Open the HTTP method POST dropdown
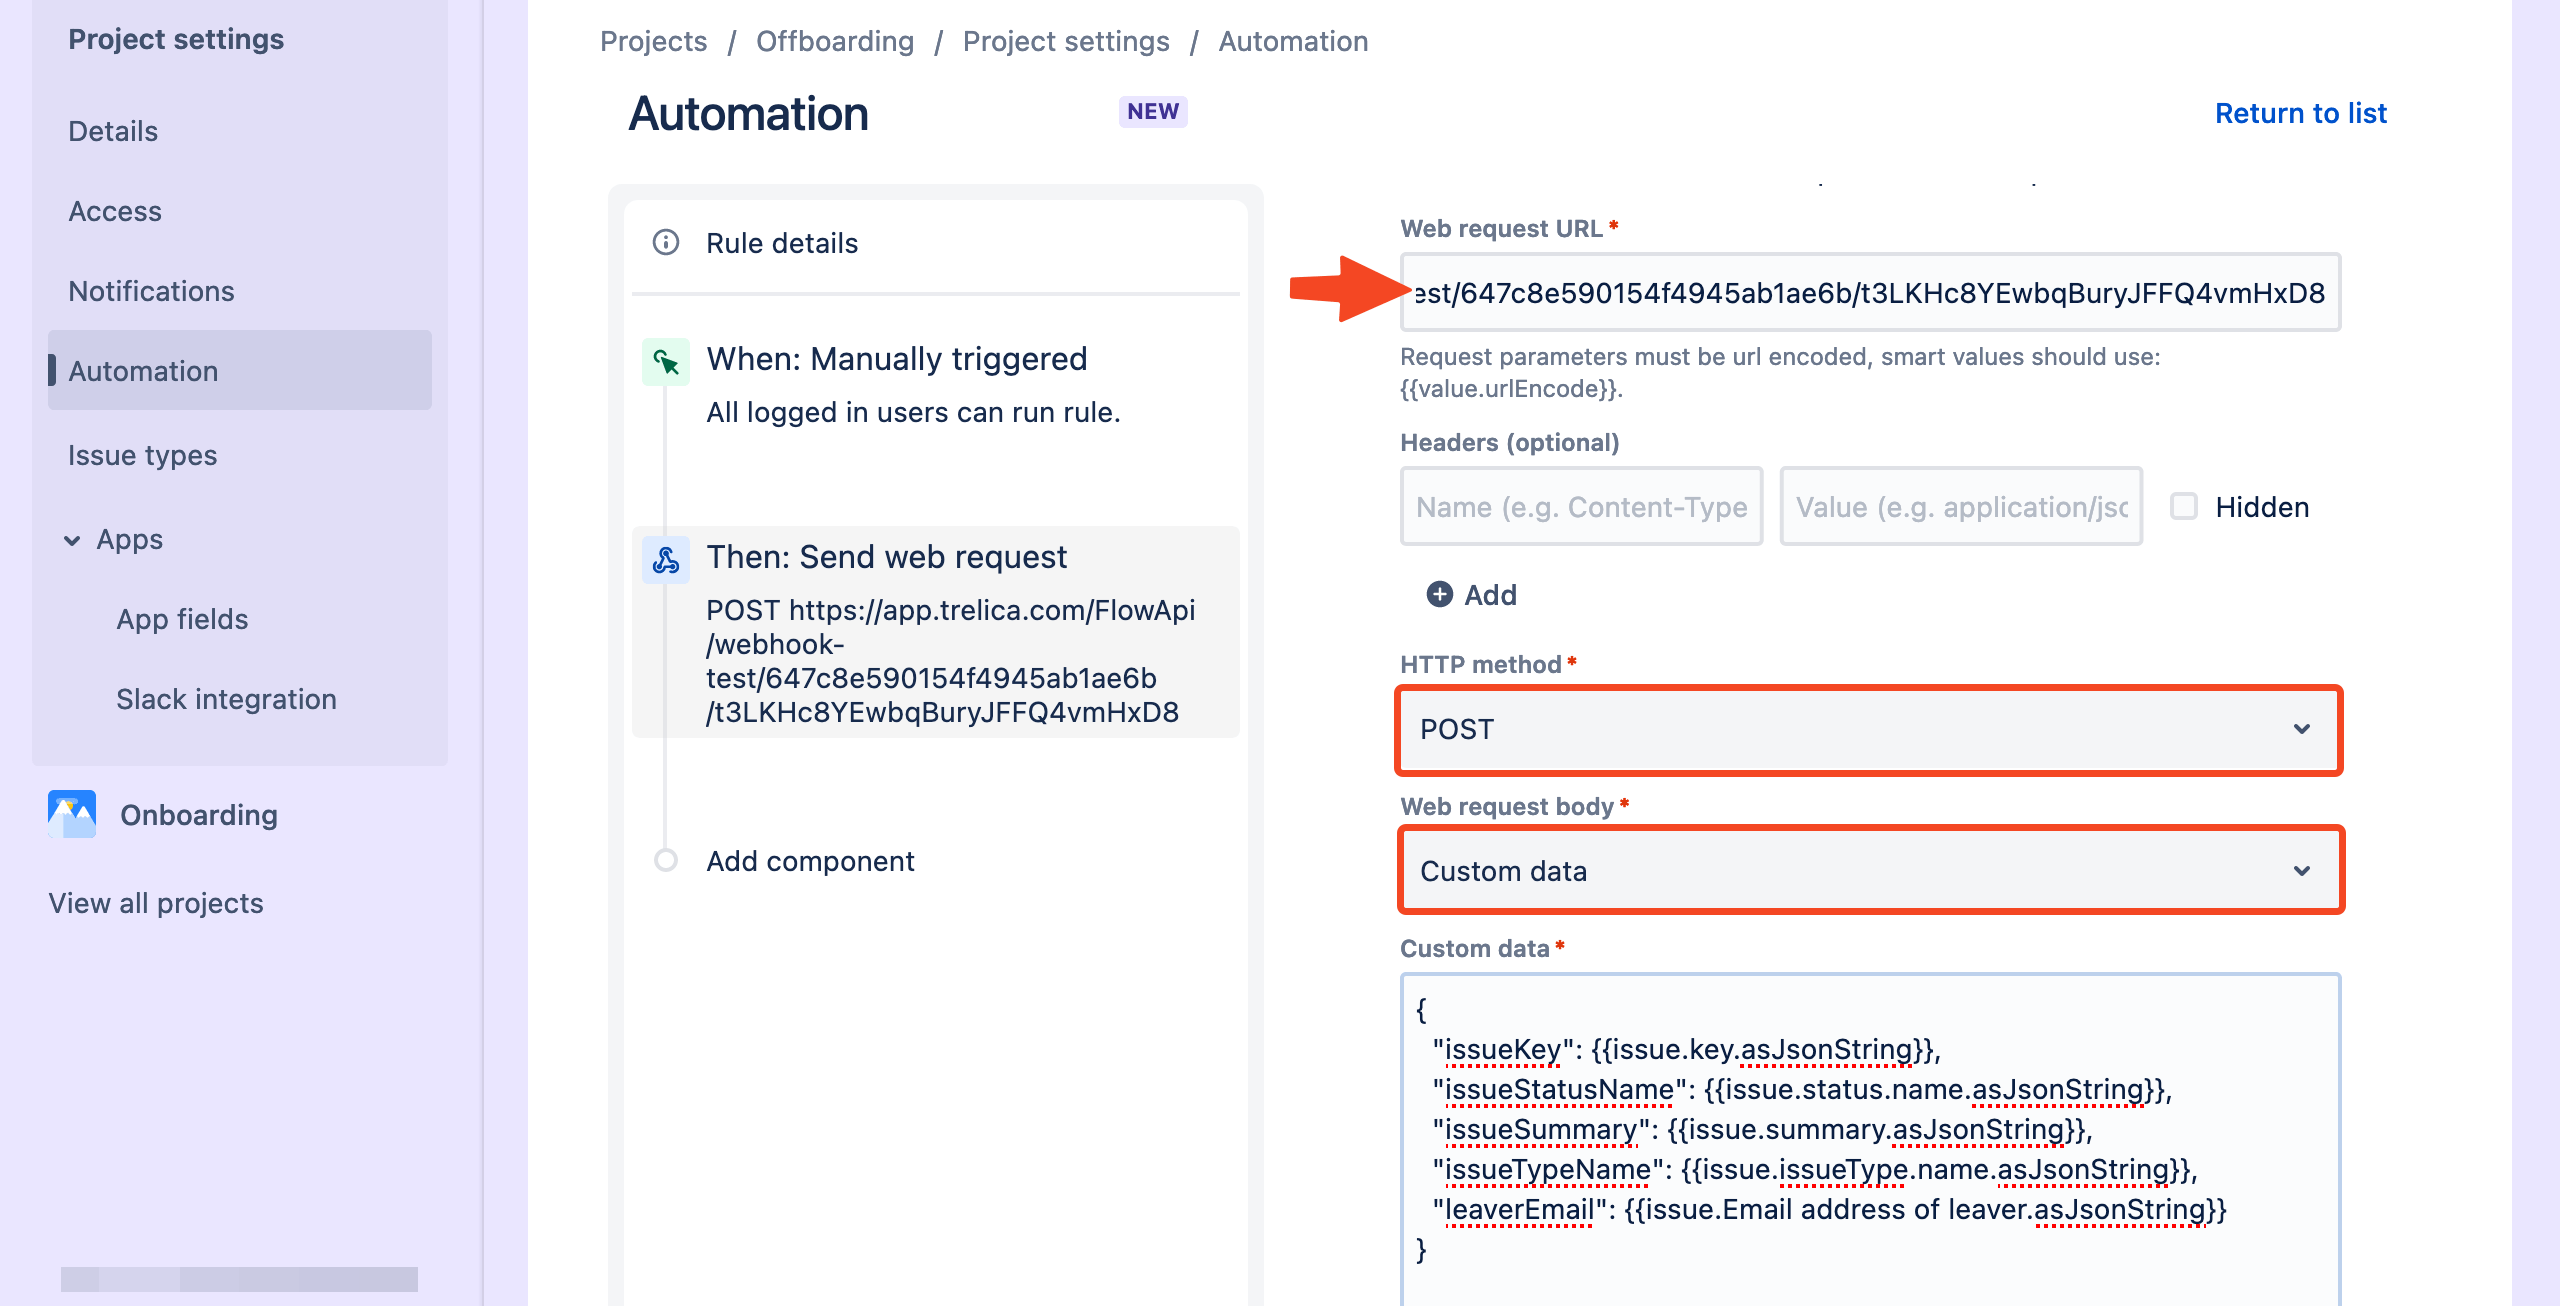Image resolution: width=2560 pixels, height=1306 pixels. [1869, 729]
